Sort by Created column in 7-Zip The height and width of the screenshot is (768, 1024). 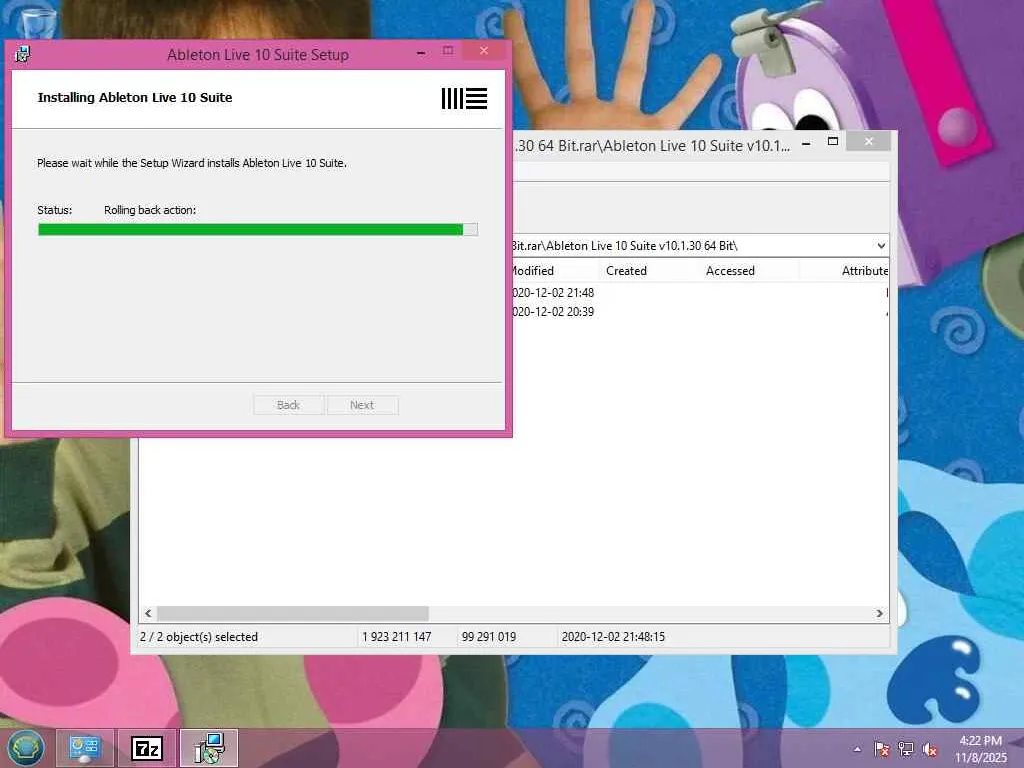pyautogui.click(x=648, y=270)
